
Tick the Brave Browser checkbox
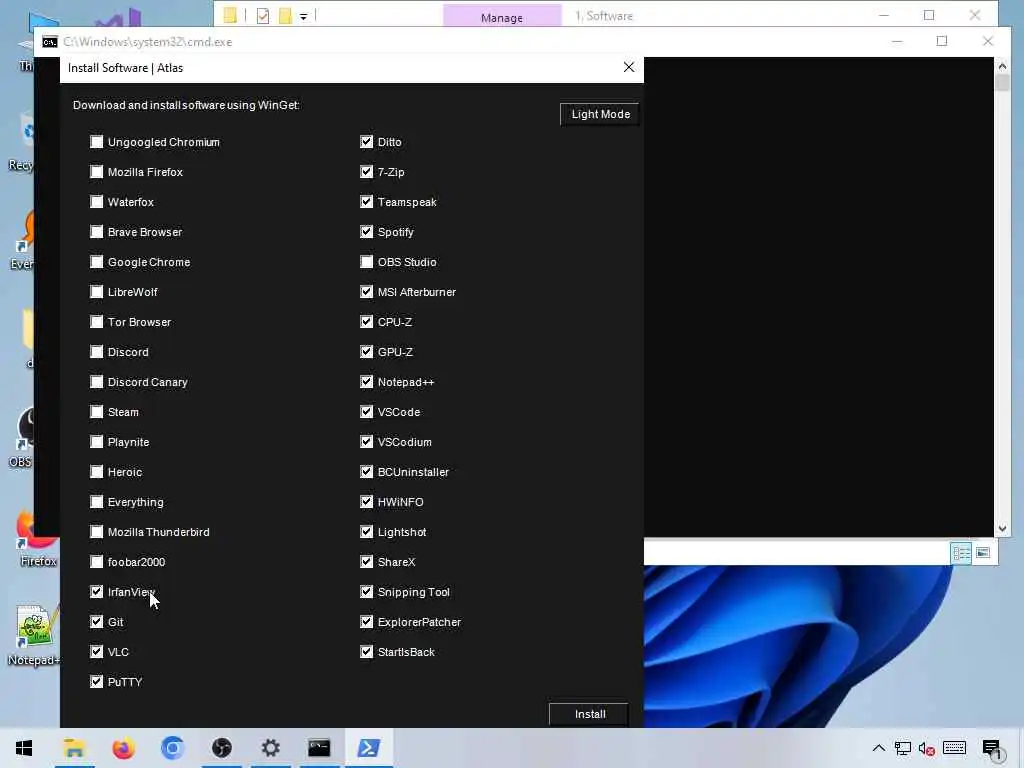click(x=97, y=232)
